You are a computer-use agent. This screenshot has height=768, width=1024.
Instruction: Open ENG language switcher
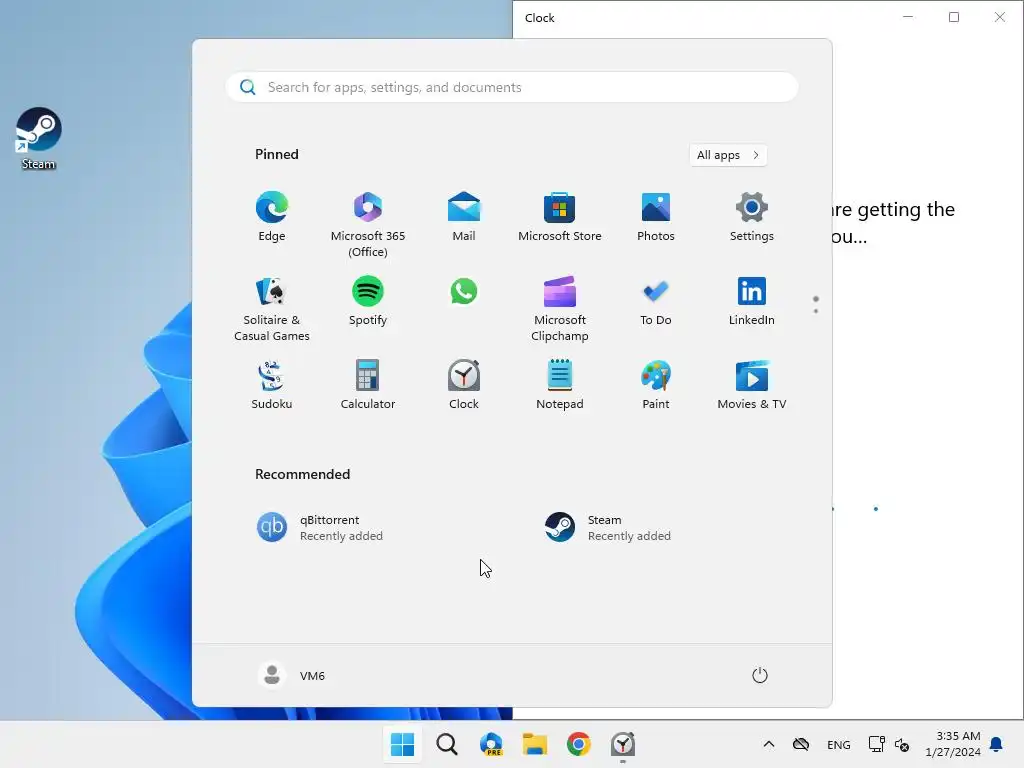(839, 744)
